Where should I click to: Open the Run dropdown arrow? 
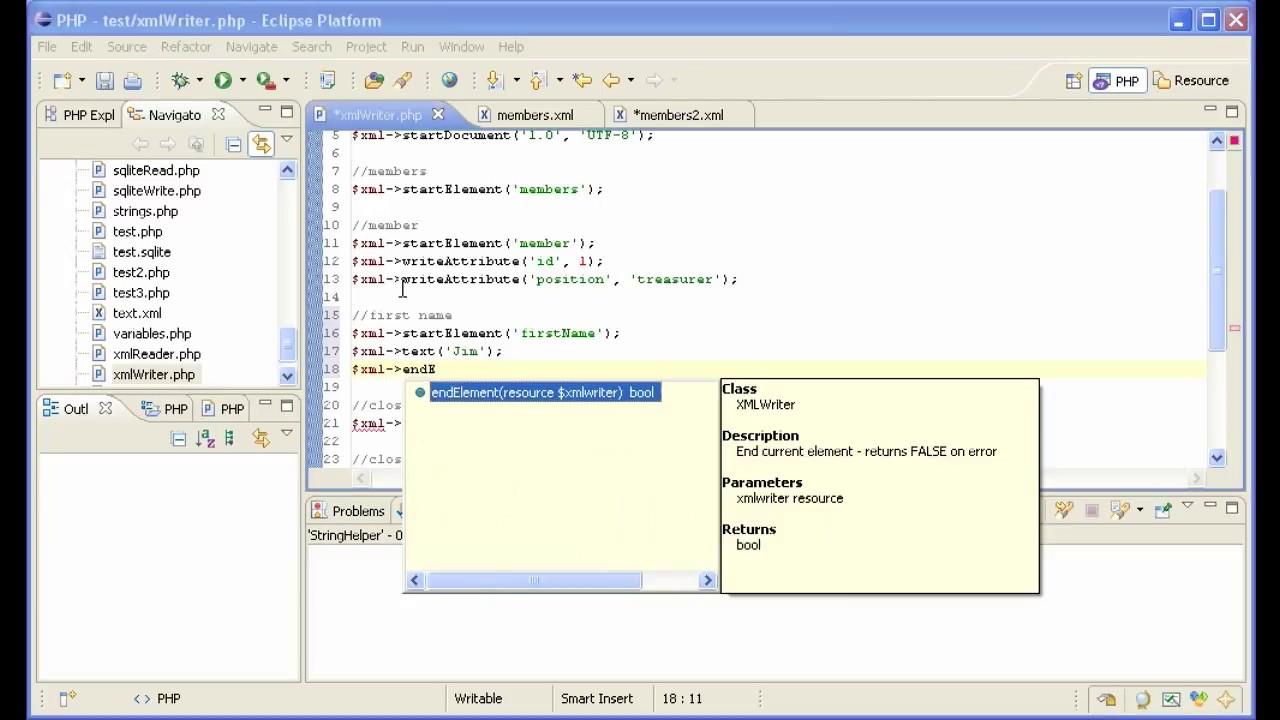[242, 81]
